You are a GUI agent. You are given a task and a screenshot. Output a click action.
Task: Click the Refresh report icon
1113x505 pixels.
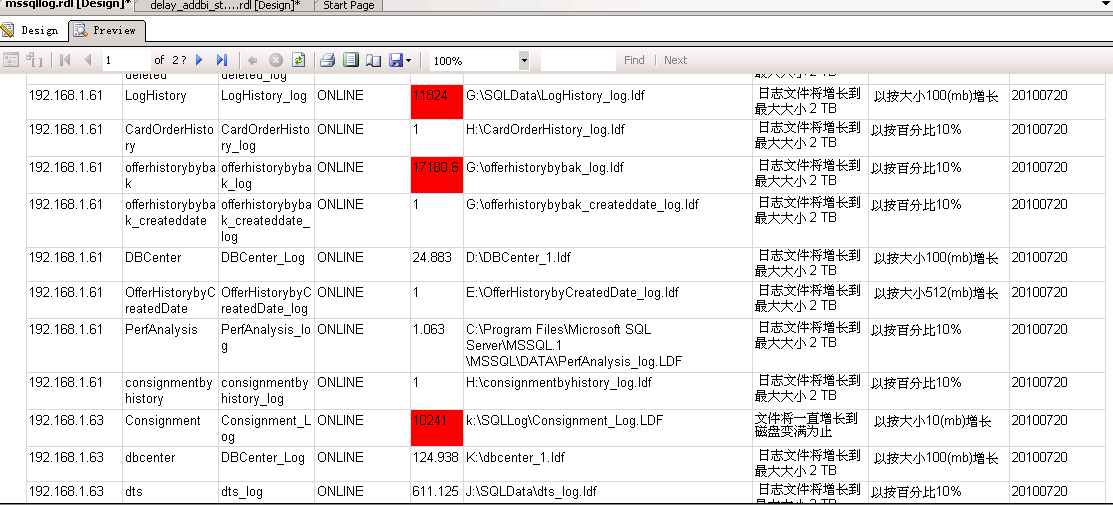[298, 60]
